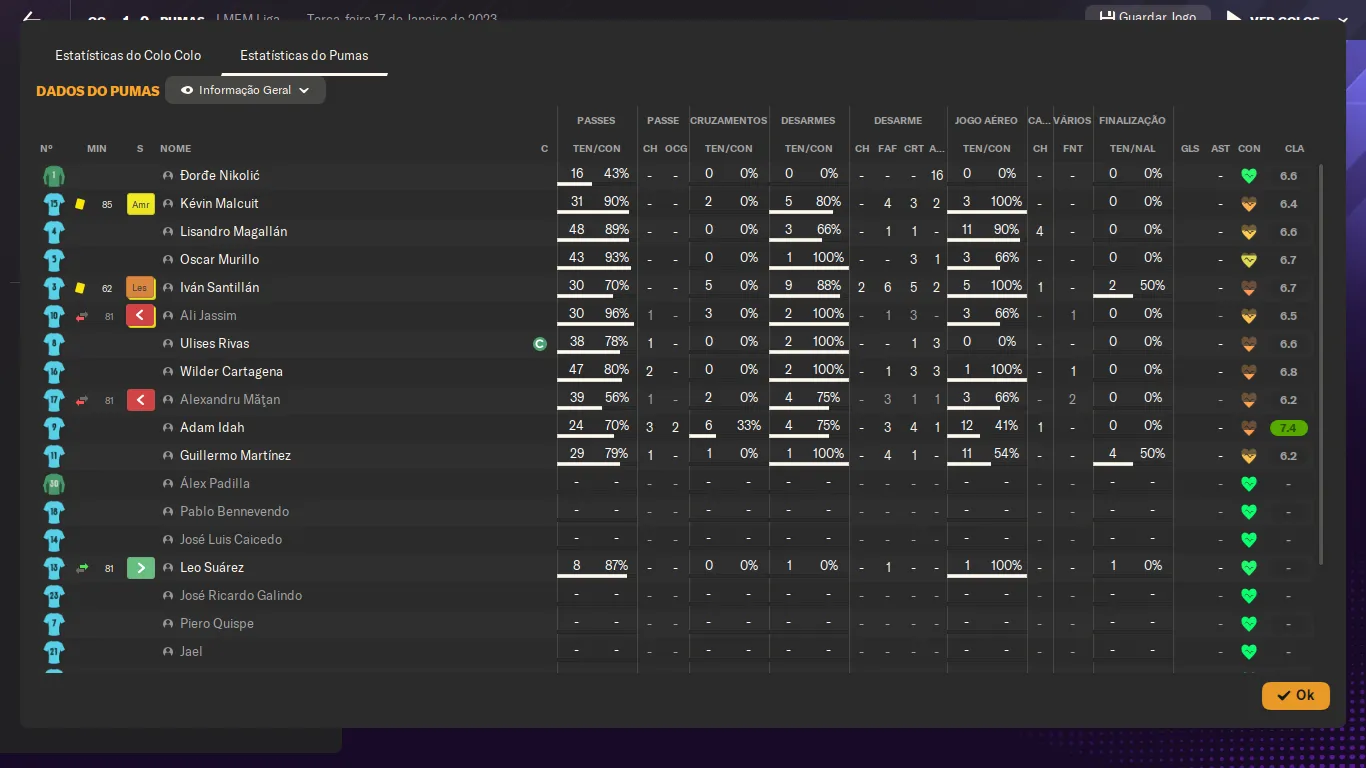Switch to Estatísticas do Colo Colo tab
This screenshot has height=768, width=1366.
(x=128, y=55)
